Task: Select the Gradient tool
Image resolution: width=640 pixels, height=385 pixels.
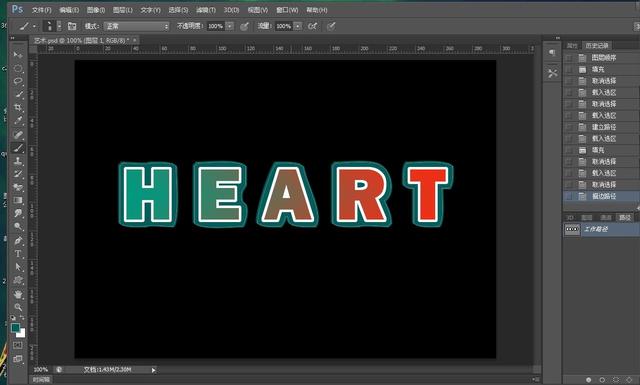Action: pyautogui.click(x=18, y=200)
